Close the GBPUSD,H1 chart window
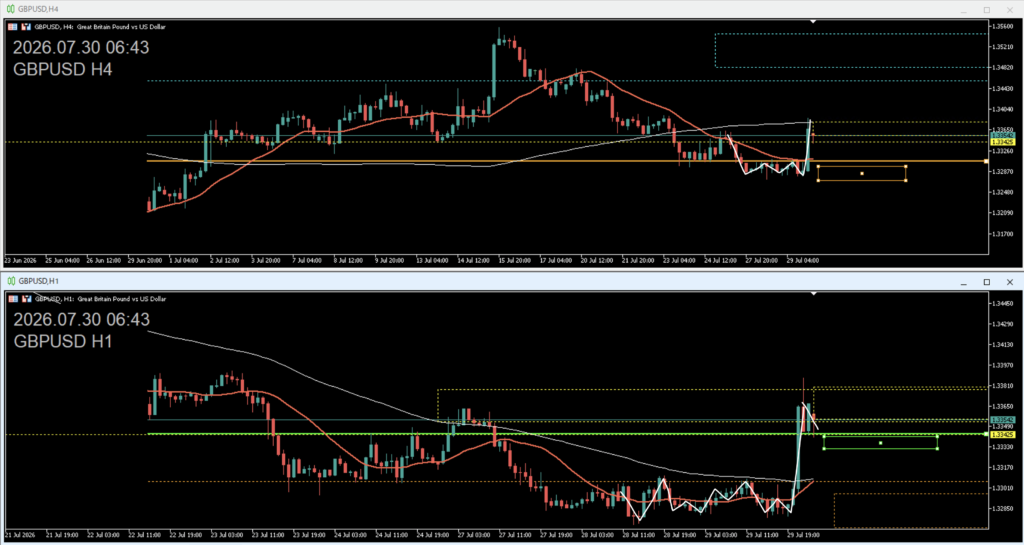This screenshot has width=1024, height=545. 1010,282
